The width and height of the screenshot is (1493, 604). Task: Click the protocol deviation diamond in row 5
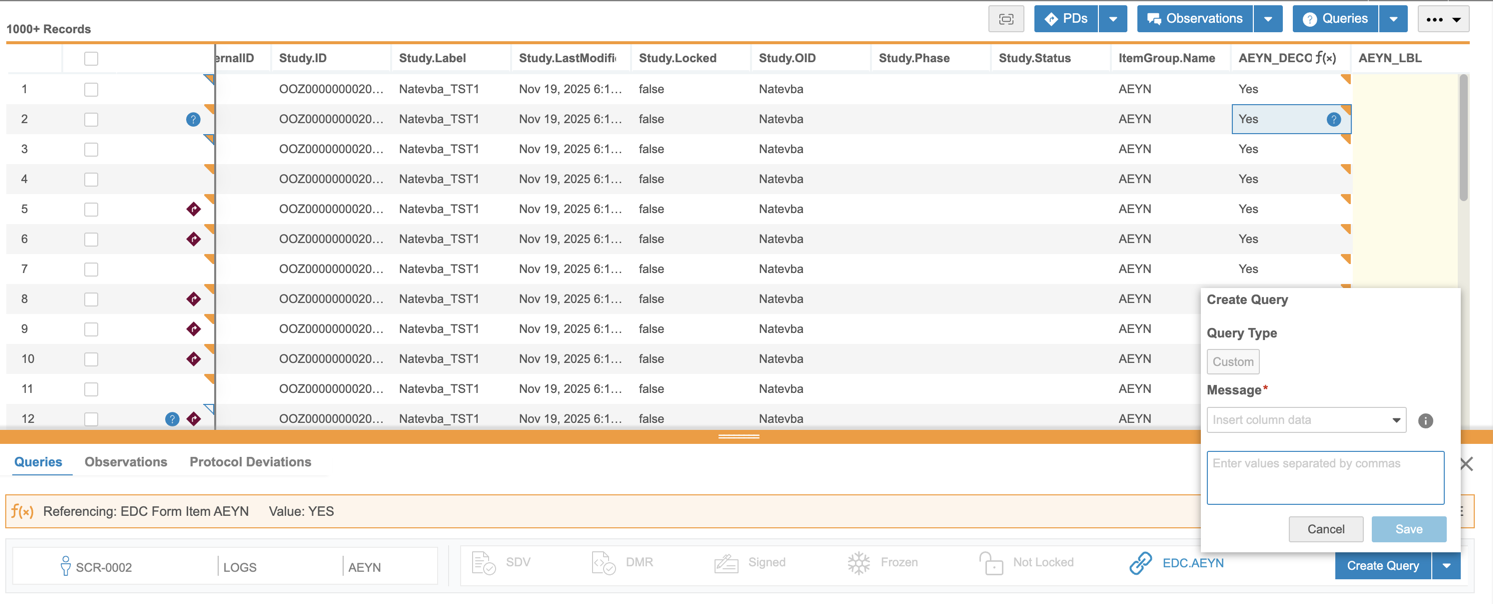pos(193,209)
